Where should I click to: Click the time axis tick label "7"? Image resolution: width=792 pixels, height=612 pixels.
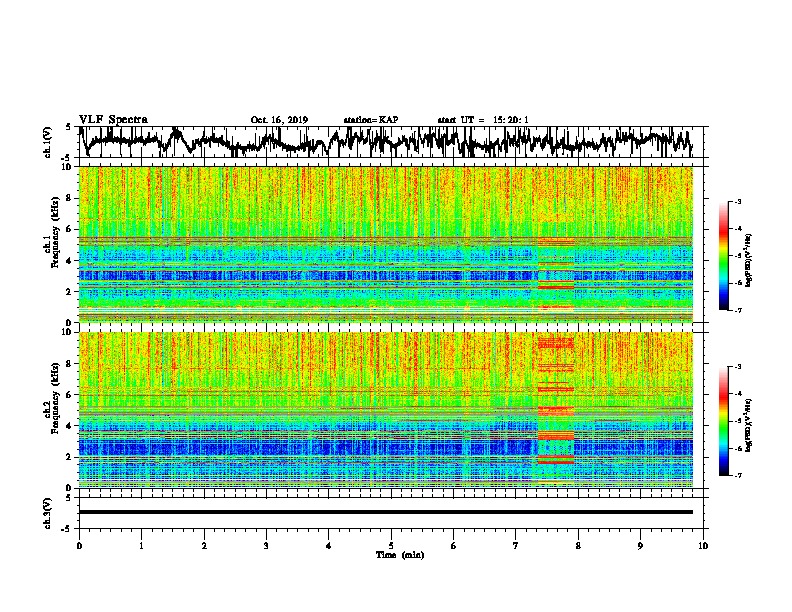515,546
